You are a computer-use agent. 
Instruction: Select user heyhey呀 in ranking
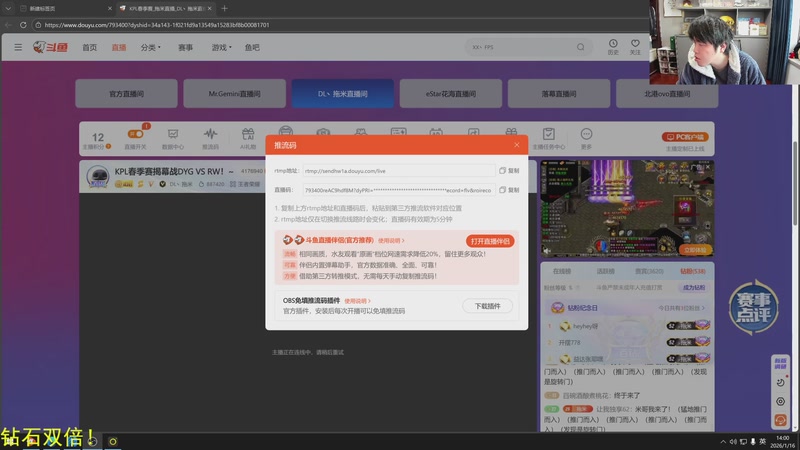click(x=585, y=326)
